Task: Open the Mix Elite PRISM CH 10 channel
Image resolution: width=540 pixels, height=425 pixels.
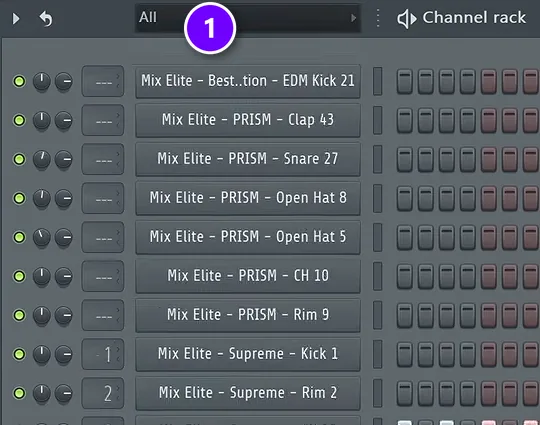Action: click(x=248, y=276)
